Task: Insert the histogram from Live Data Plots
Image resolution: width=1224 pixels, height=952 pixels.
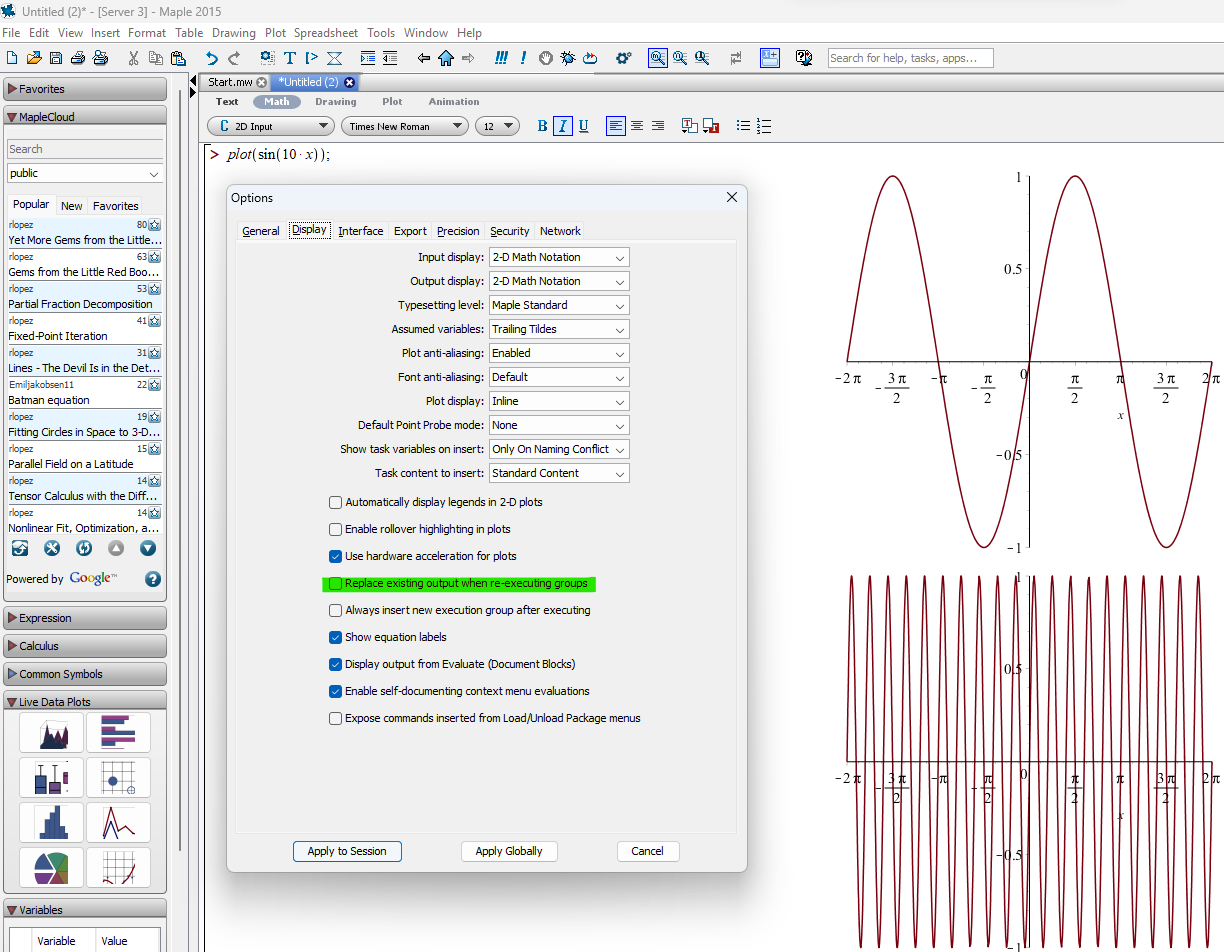Action: [x=51, y=822]
